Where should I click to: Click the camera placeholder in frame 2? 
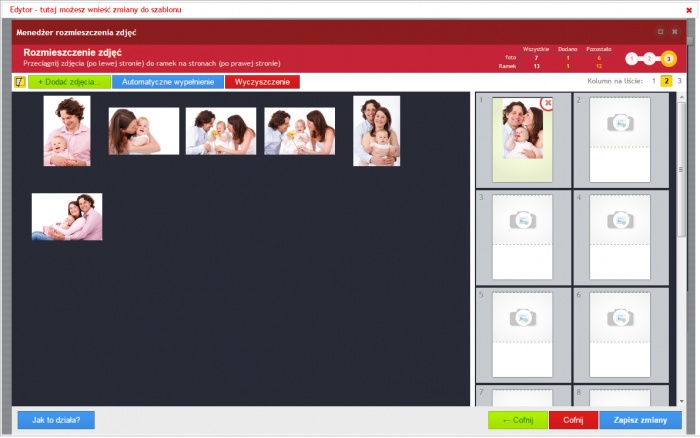[620, 122]
